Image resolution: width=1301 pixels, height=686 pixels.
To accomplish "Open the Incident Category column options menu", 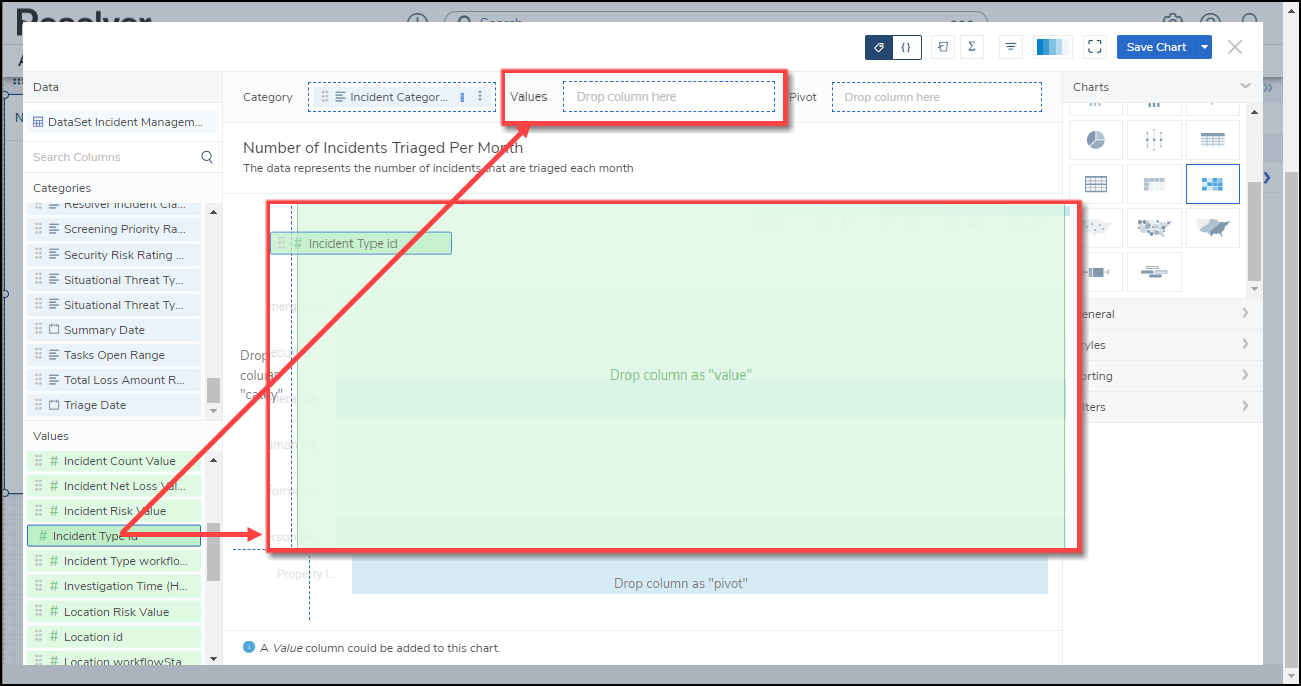I will pos(480,97).
